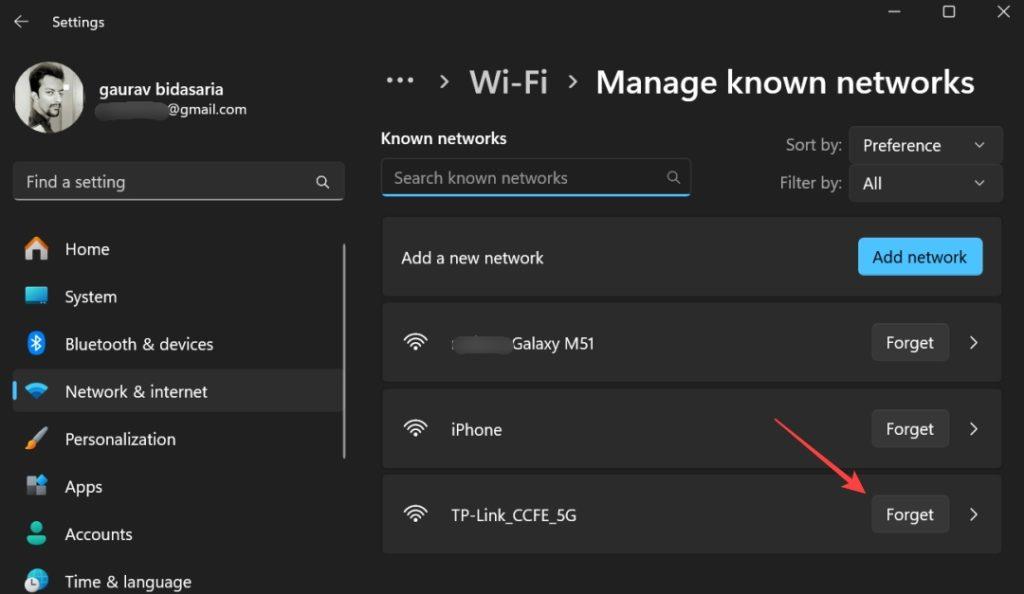Screen dimensions: 1024x594
Task: Click the Home house icon
Action: 37,249
